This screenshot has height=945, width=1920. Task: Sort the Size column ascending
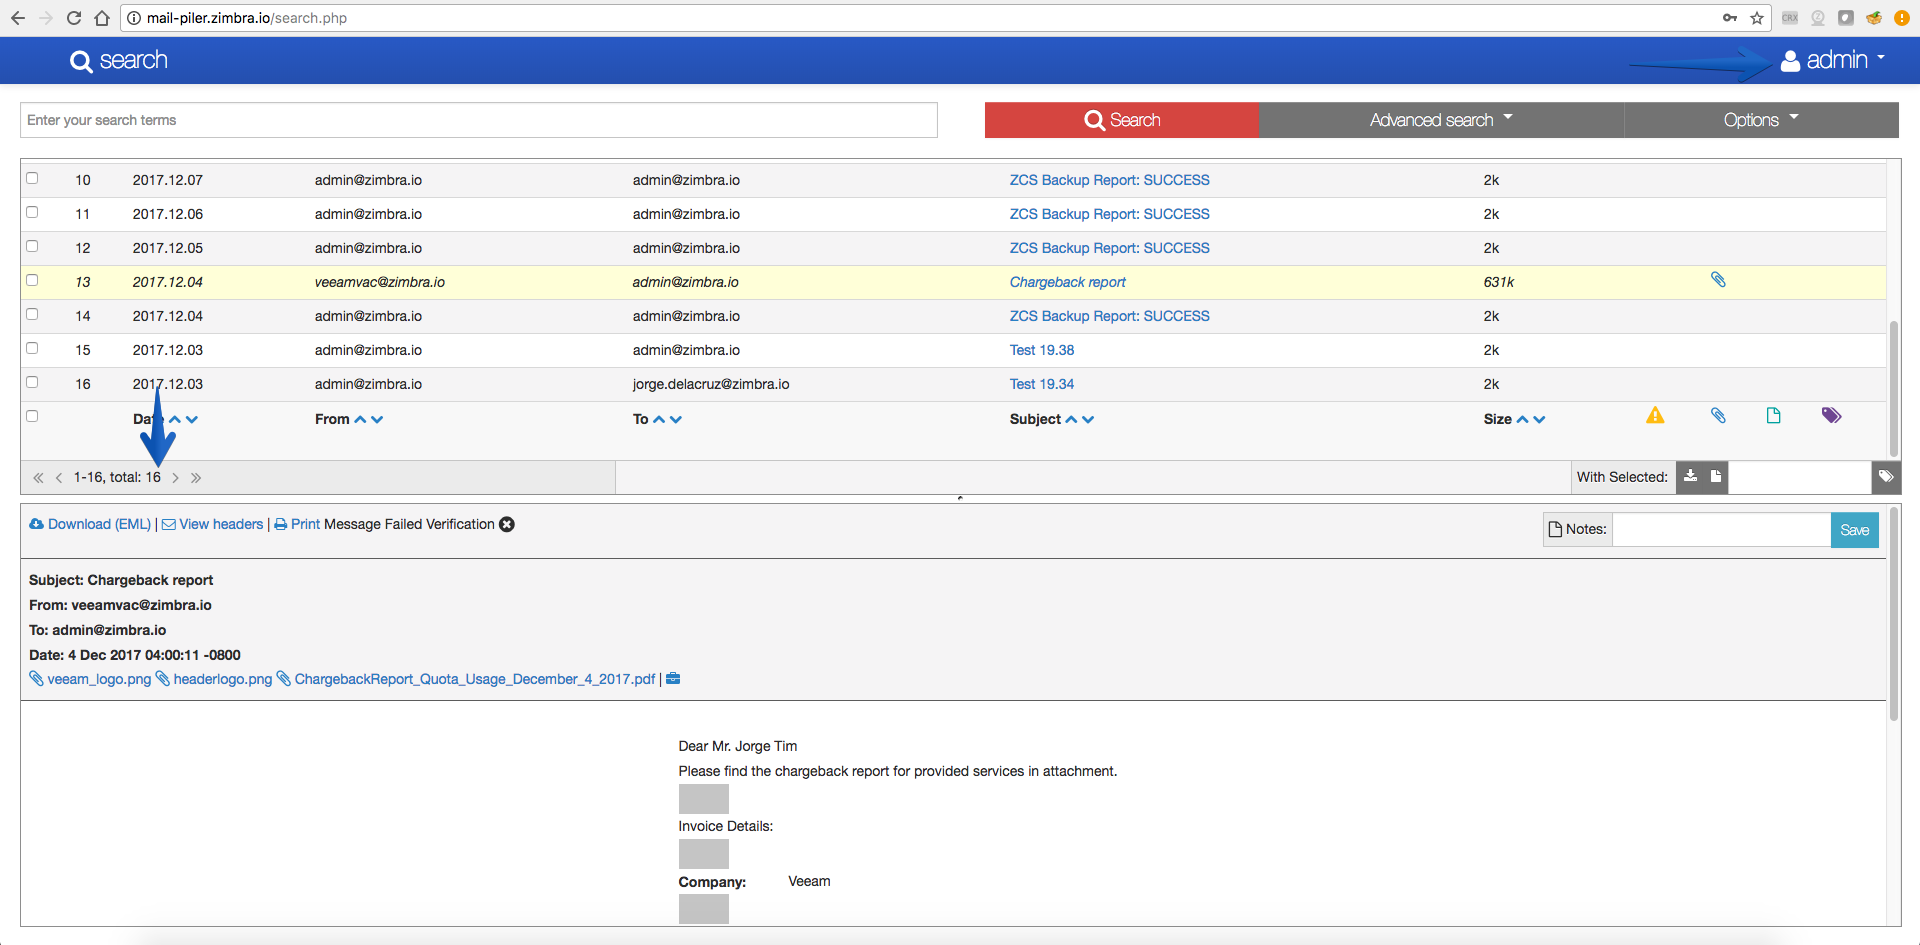click(1522, 420)
